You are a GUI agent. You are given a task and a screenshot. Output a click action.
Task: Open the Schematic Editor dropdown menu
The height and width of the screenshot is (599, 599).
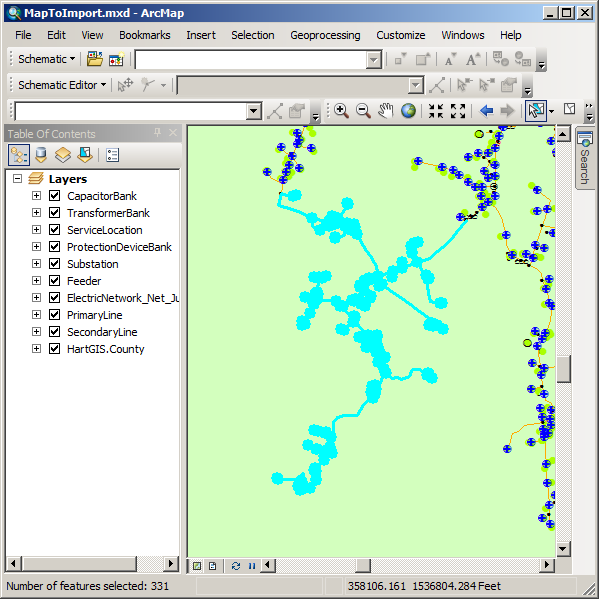pos(62,85)
